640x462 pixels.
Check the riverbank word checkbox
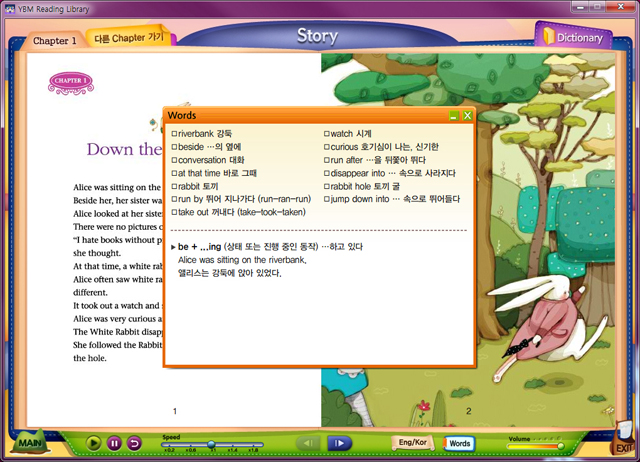(x=174, y=133)
